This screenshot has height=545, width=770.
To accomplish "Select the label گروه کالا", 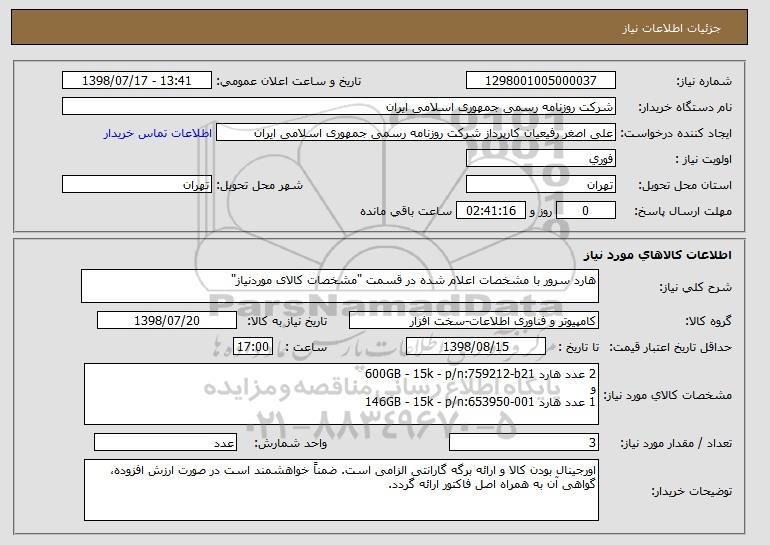I will [x=708, y=322].
